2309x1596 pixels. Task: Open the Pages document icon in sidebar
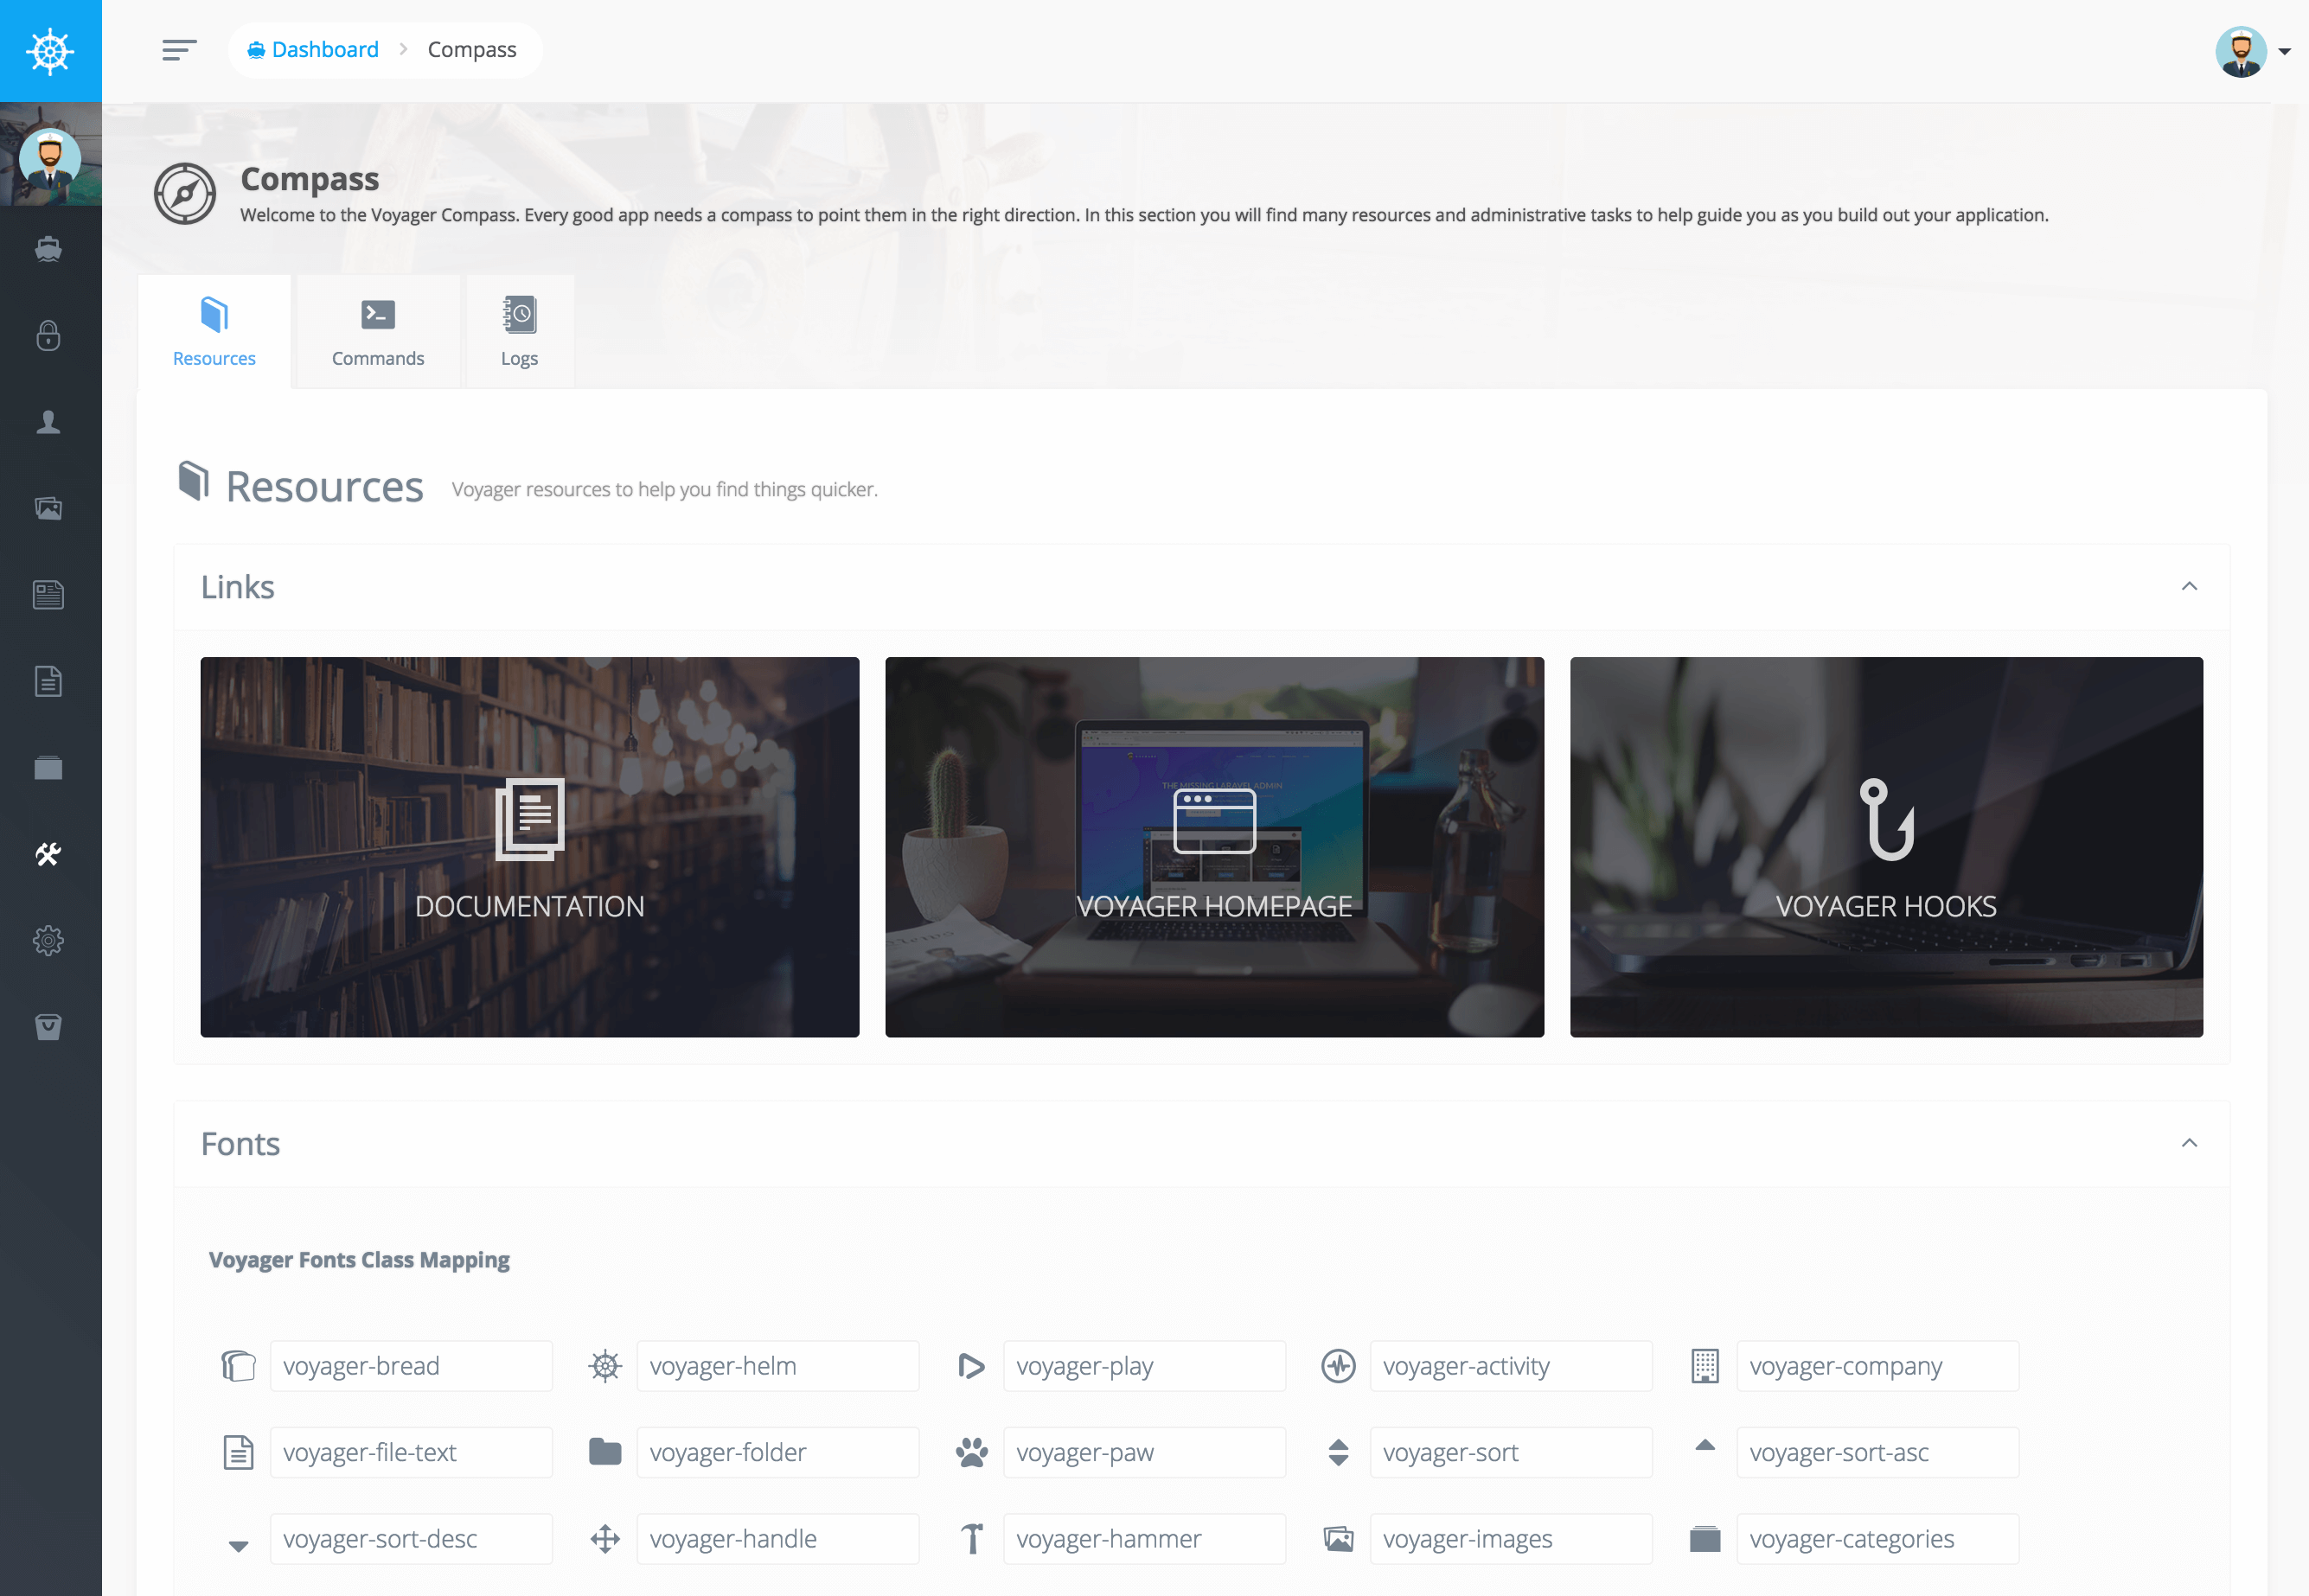point(48,681)
